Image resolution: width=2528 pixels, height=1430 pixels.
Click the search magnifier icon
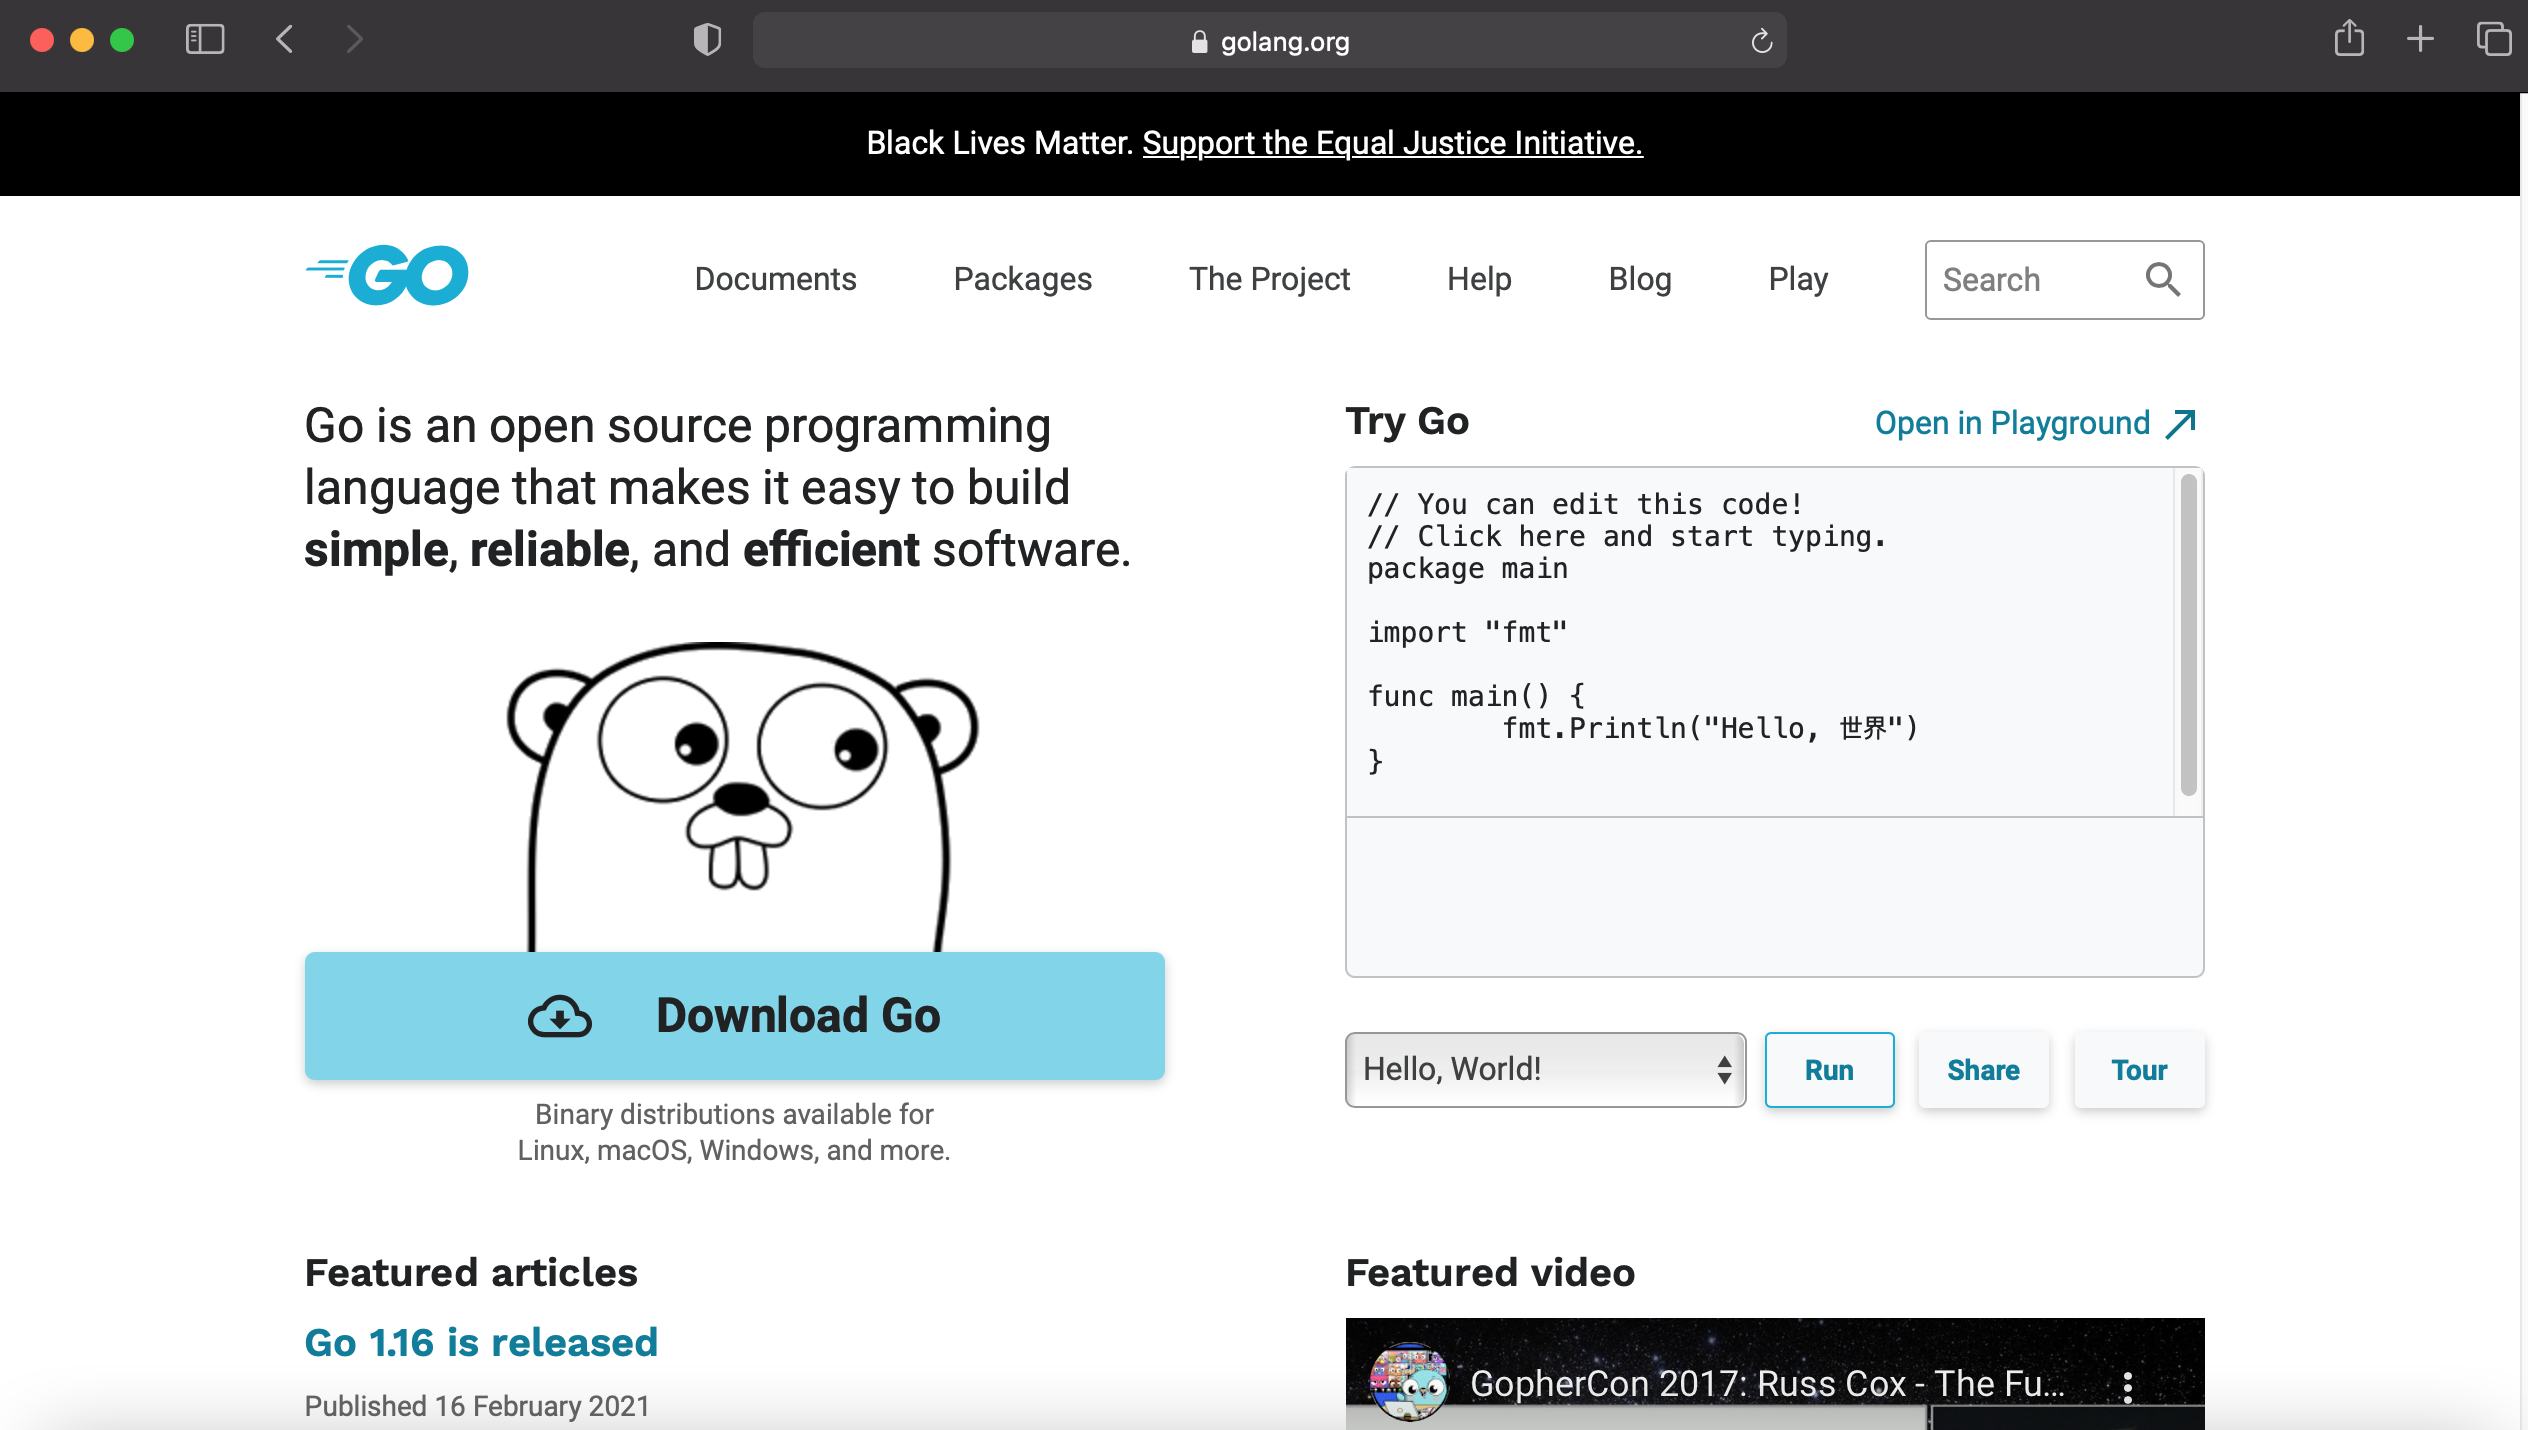(2162, 280)
